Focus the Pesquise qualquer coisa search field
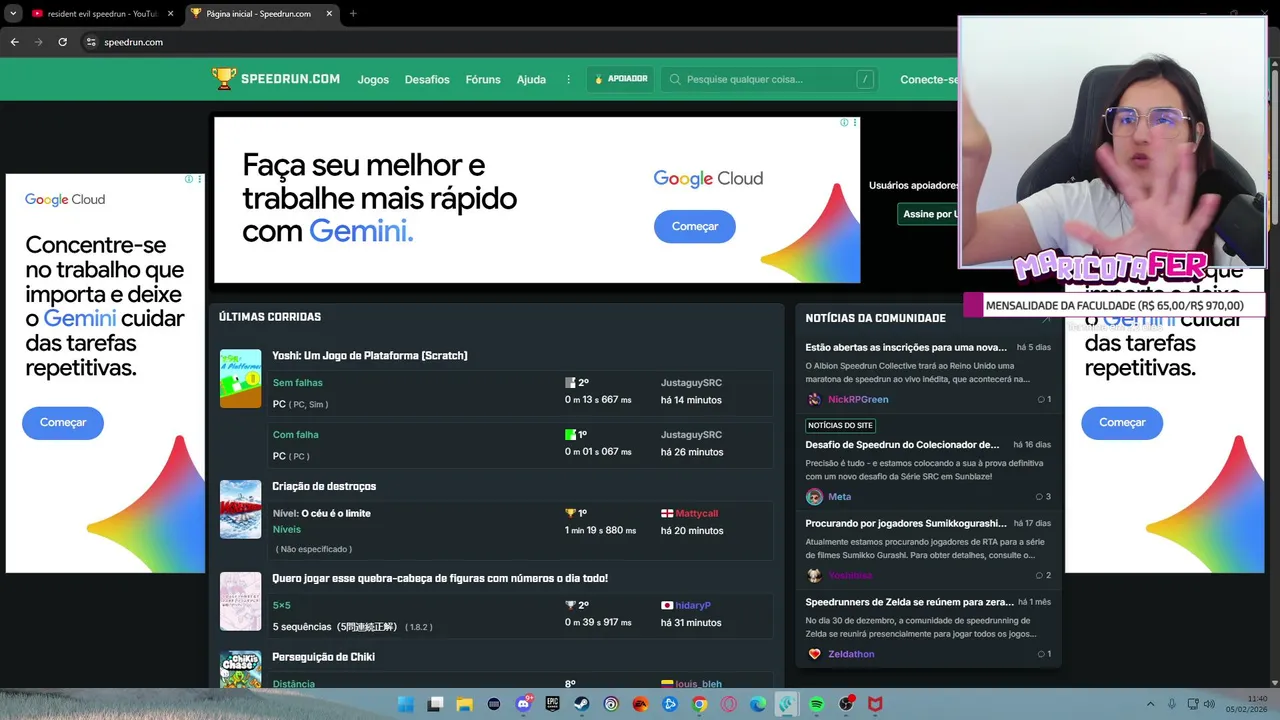This screenshot has height=720, width=1280. [x=769, y=79]
